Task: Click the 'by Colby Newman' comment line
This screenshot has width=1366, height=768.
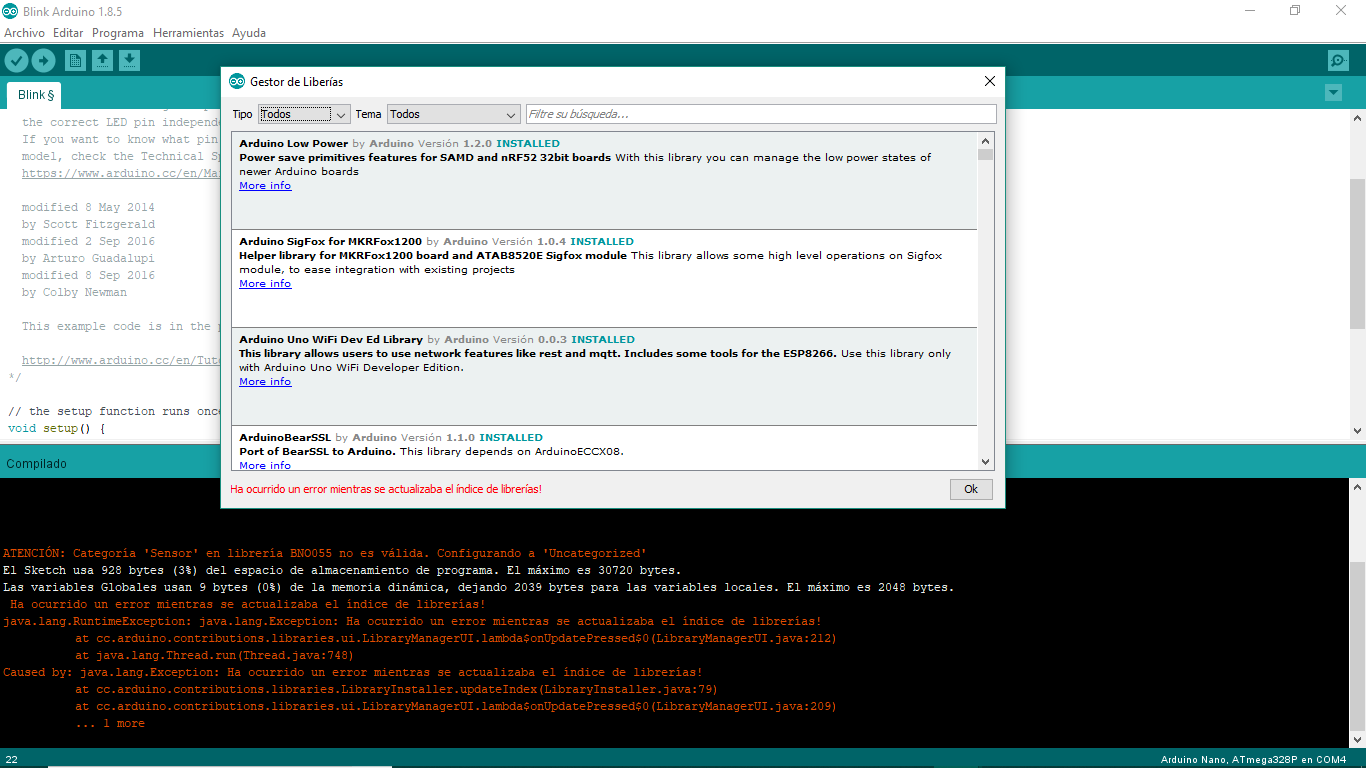Action: [x=74, y=292]
